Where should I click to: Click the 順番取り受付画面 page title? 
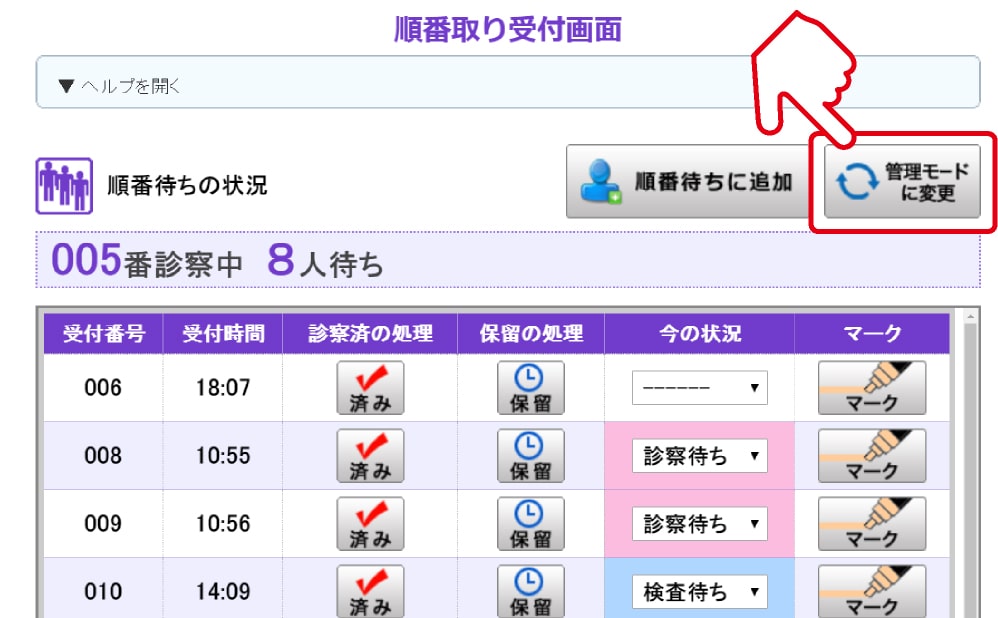point(508,30)
